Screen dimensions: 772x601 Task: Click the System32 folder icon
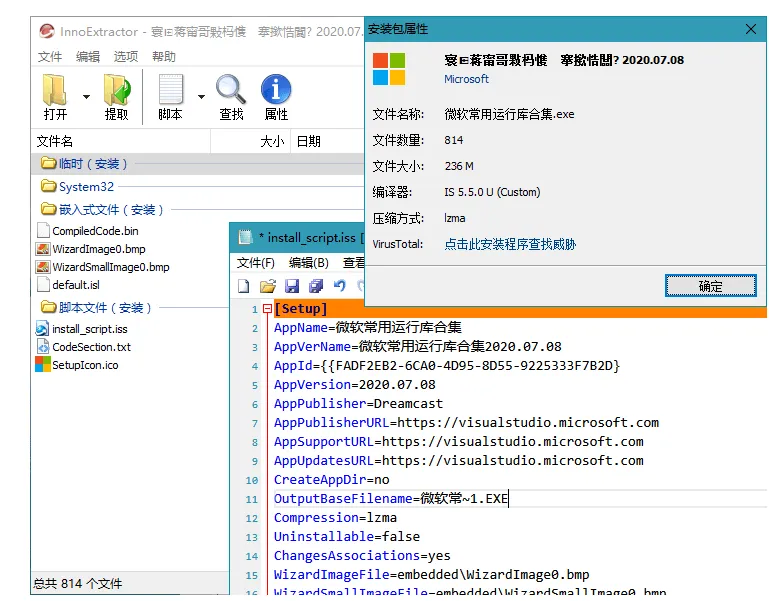[48, 186]
